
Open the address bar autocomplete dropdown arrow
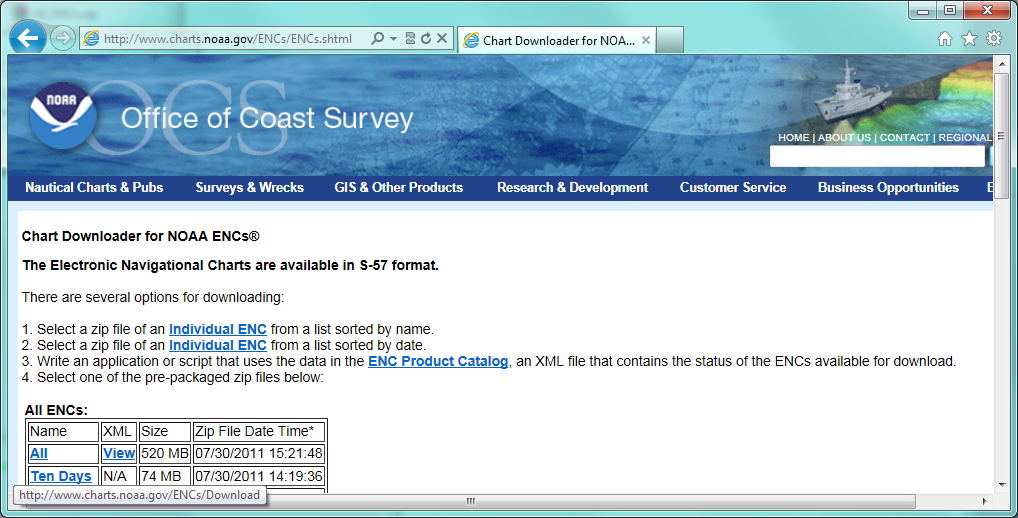(393, 39)
